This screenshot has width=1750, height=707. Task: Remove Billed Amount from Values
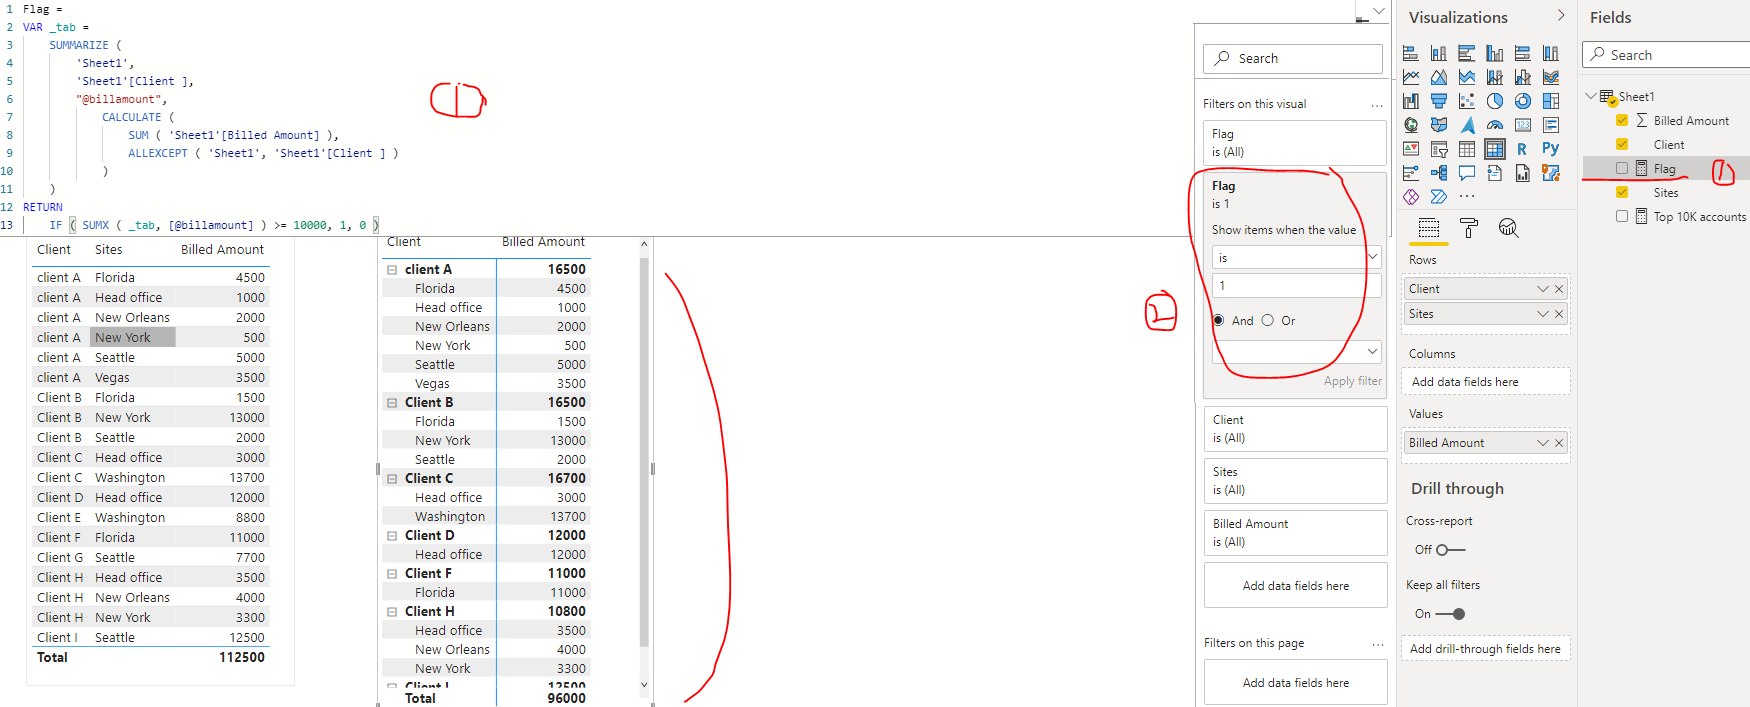[x=1559, y=443]
